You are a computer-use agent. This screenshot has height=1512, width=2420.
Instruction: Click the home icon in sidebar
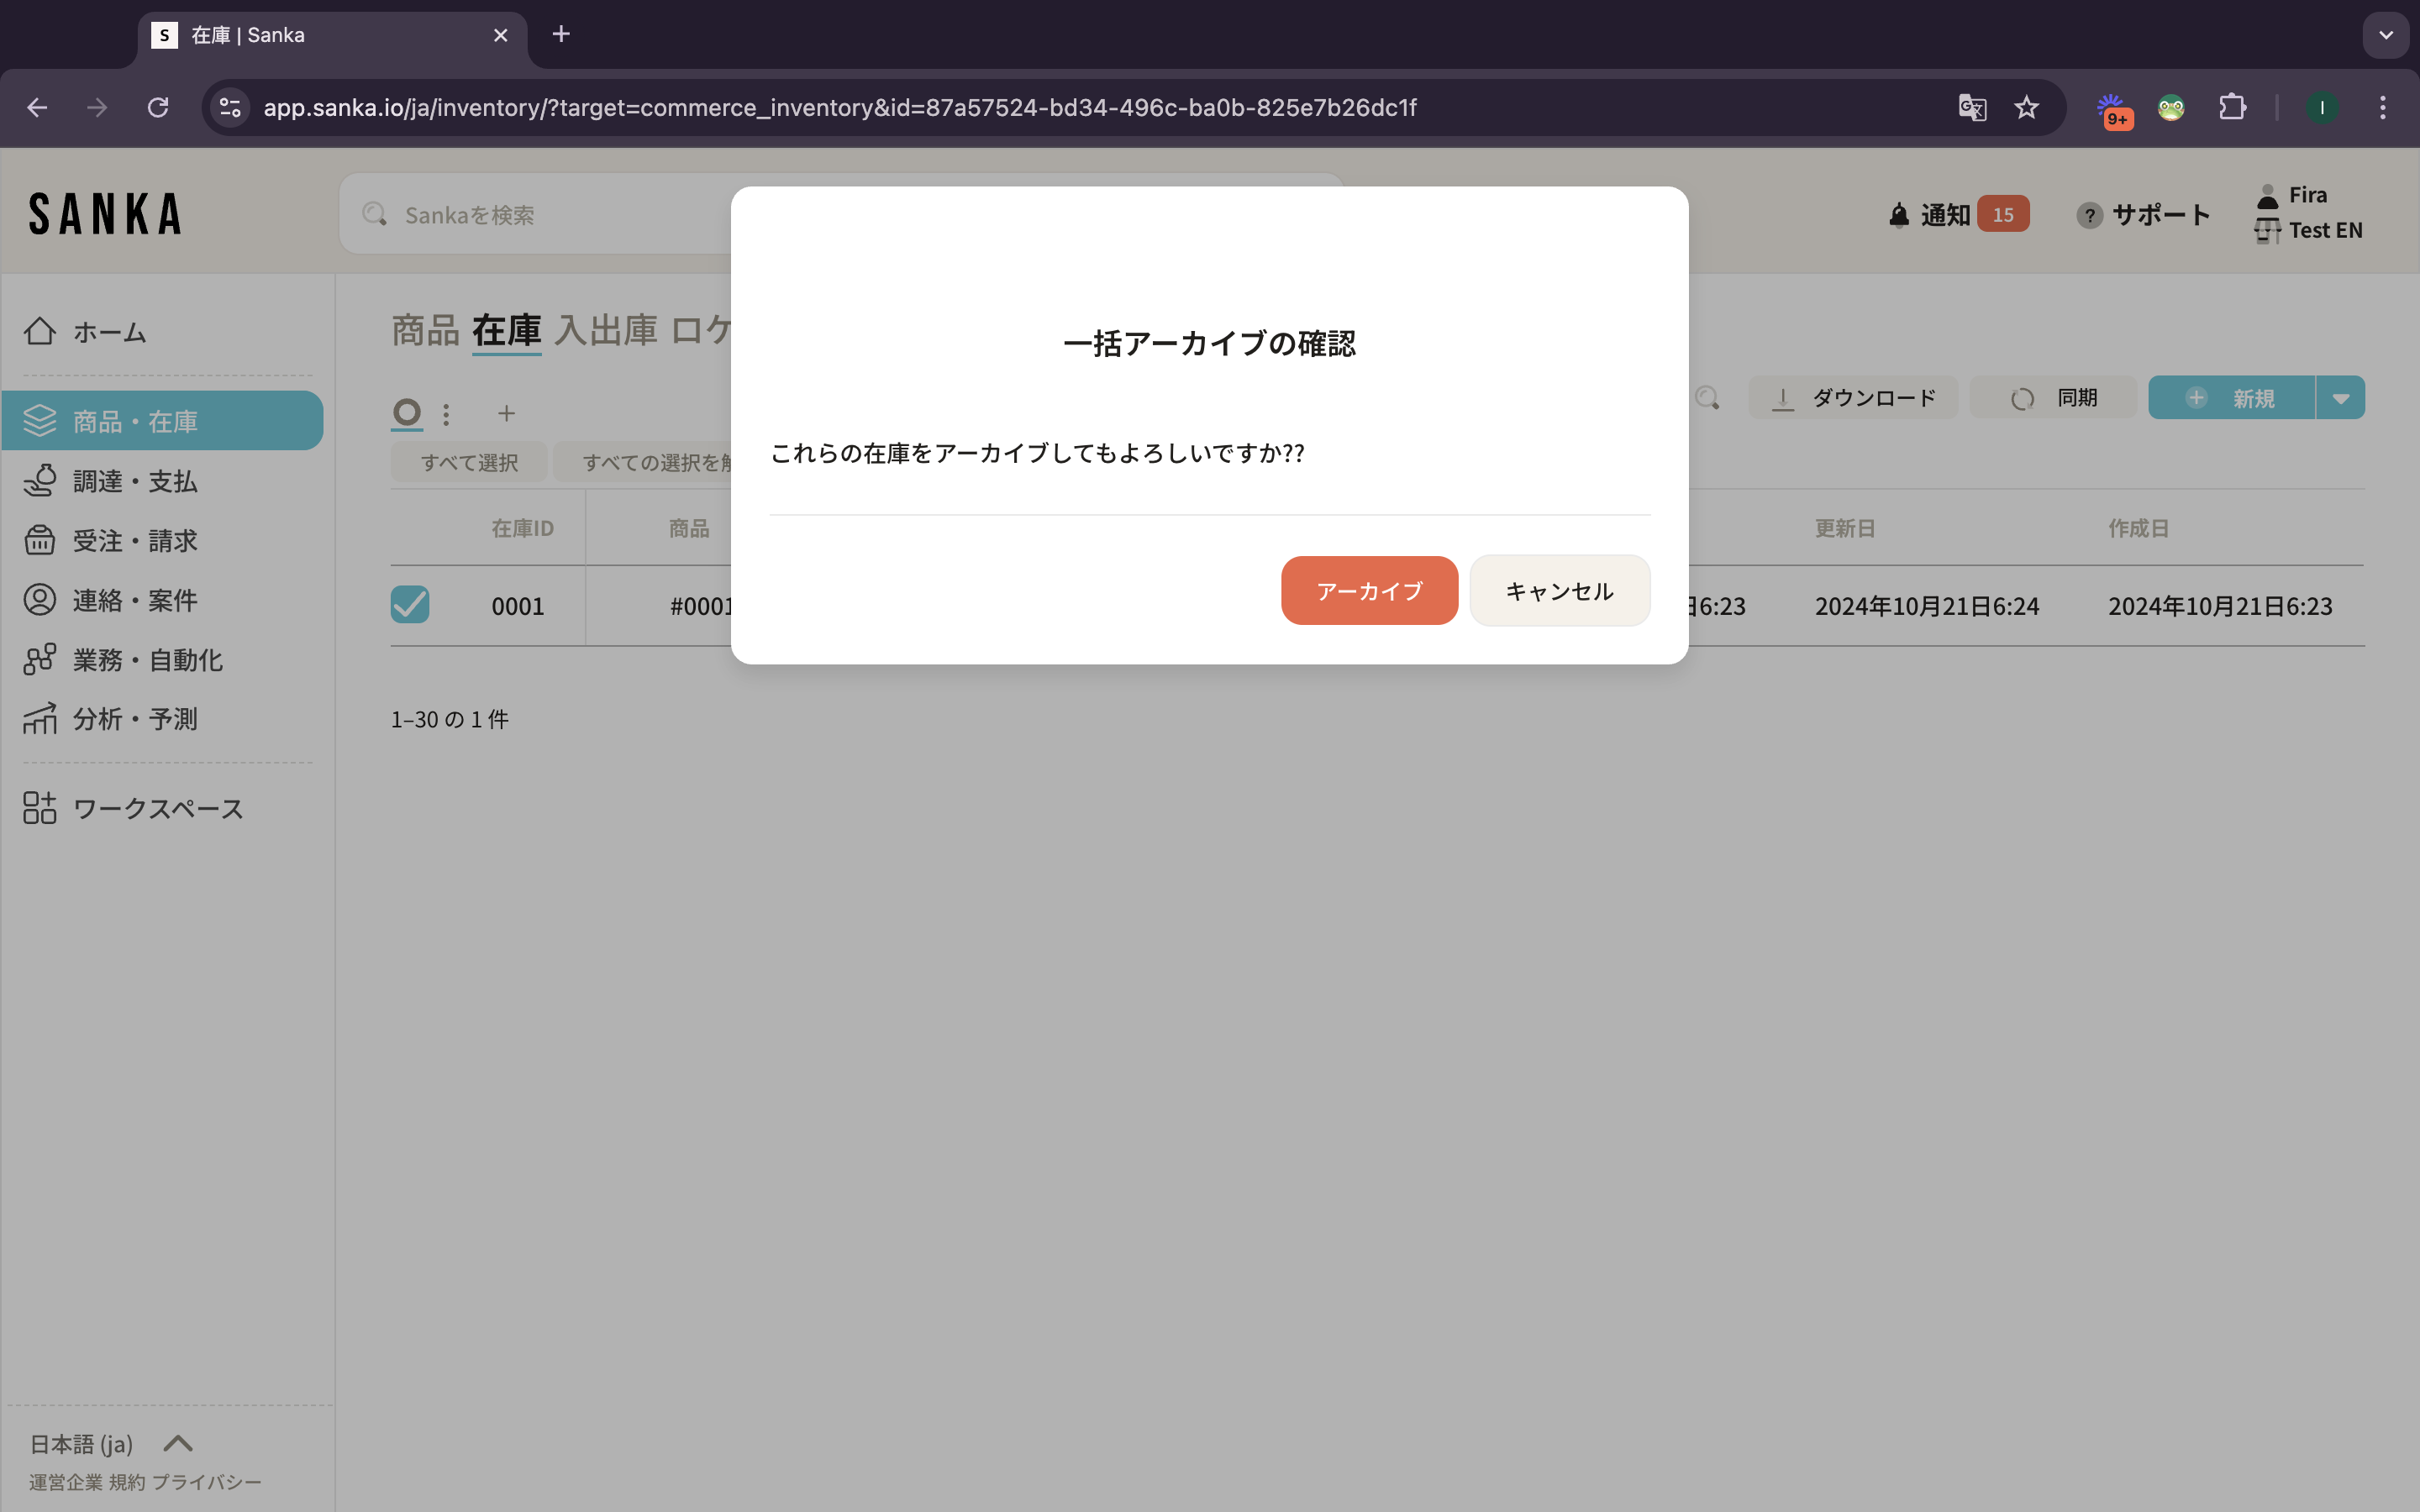click(x=40, y=331)
